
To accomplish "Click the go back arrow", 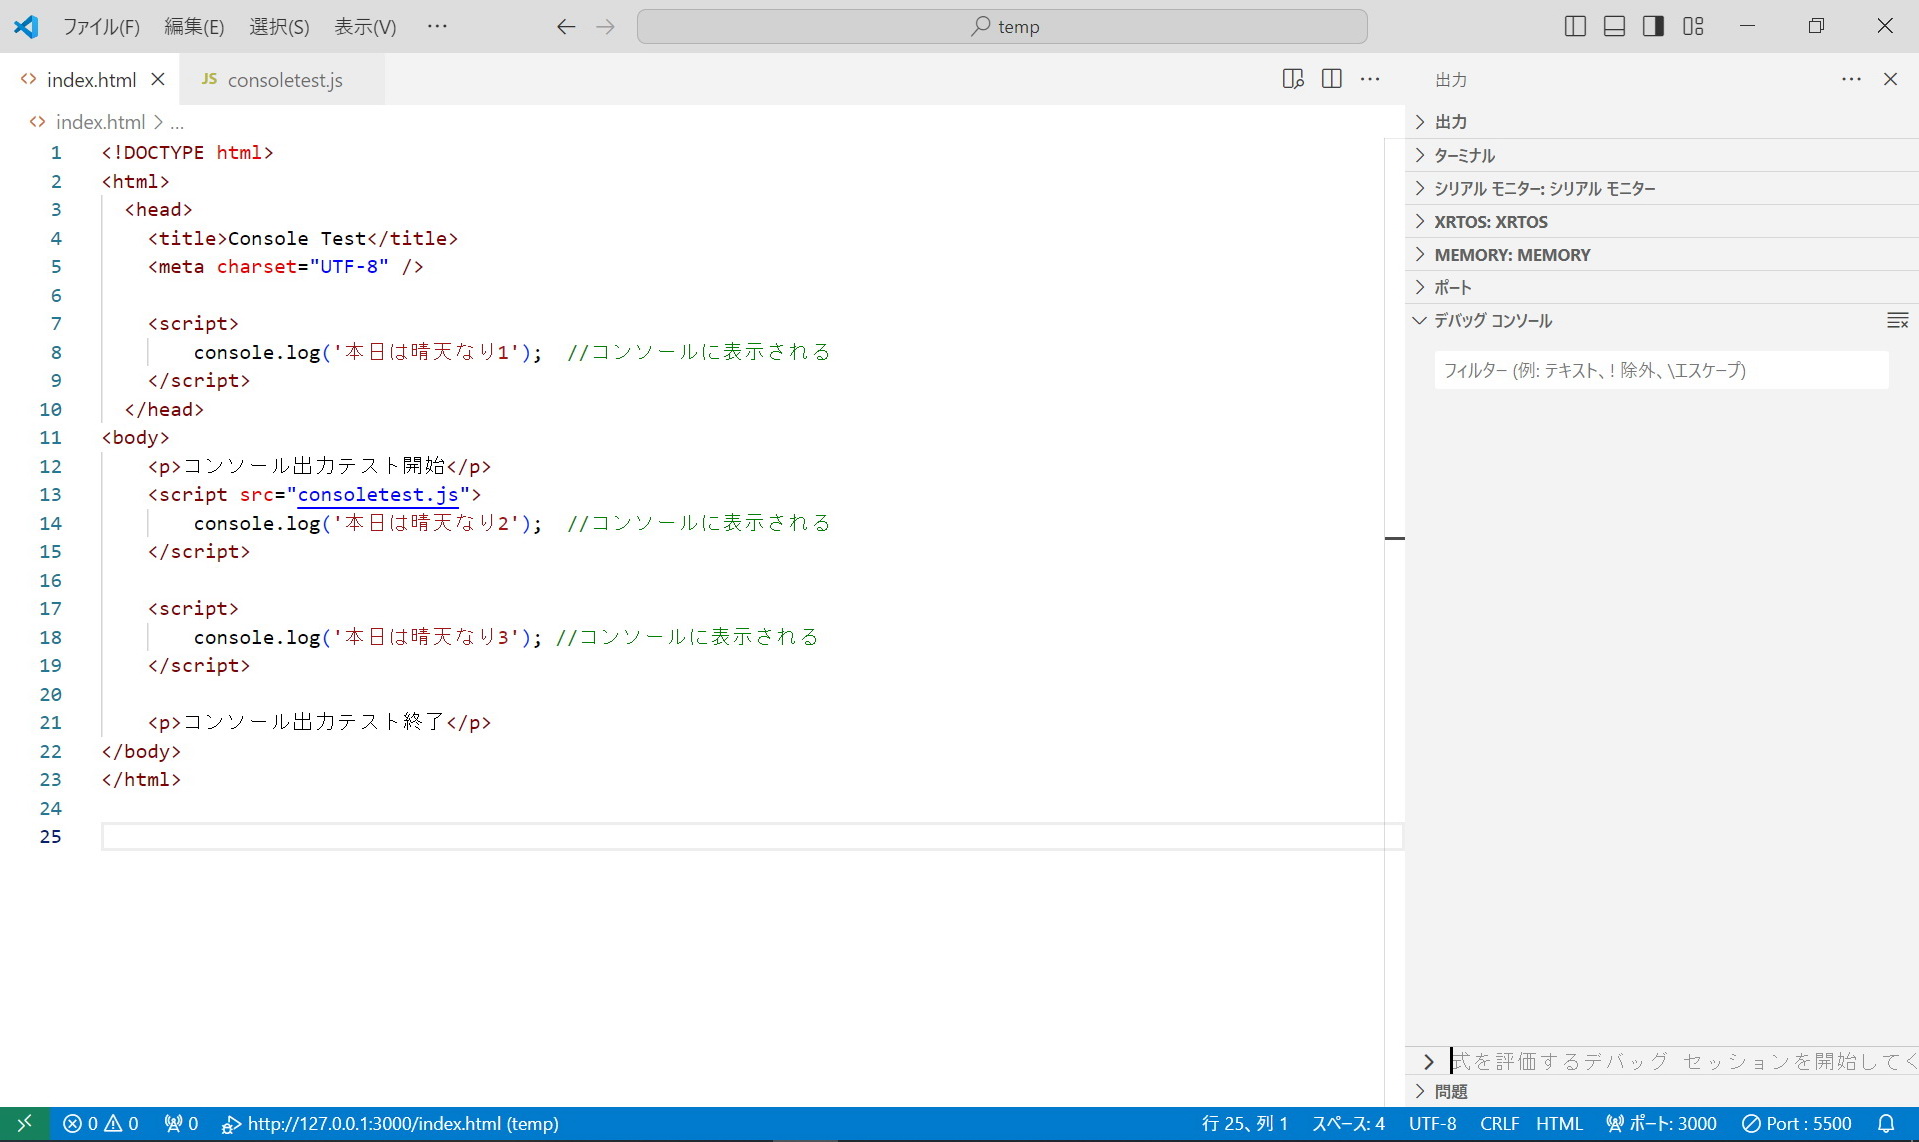I will tap(566, 27).
